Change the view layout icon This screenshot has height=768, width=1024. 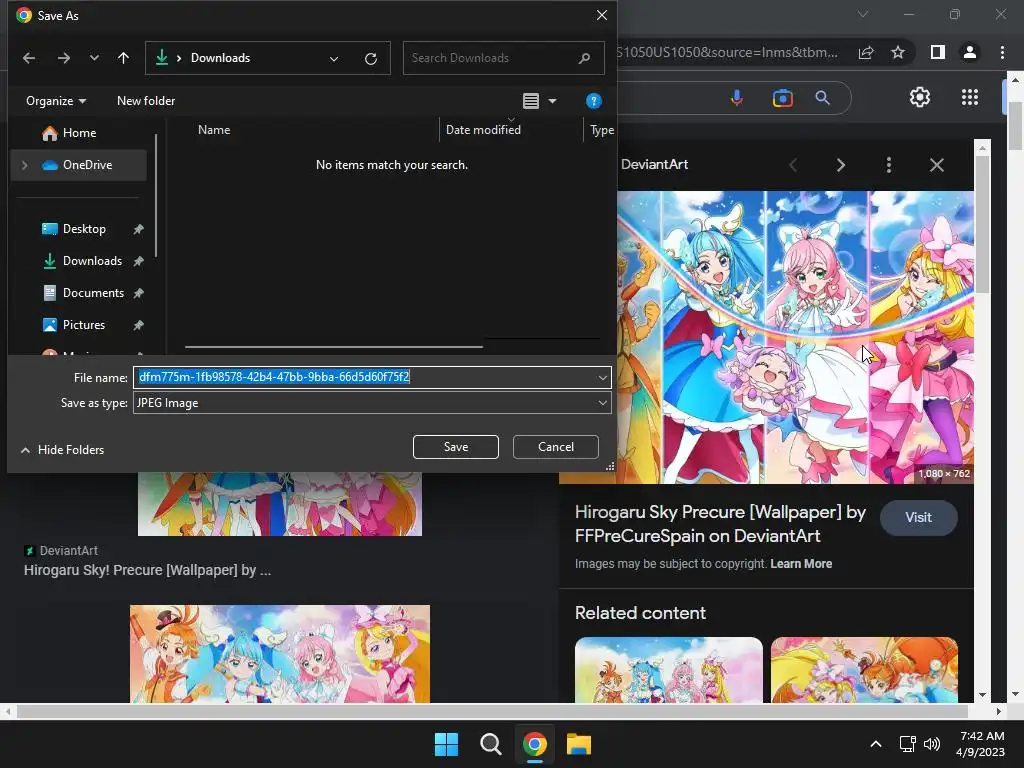[x=531, y=101]
